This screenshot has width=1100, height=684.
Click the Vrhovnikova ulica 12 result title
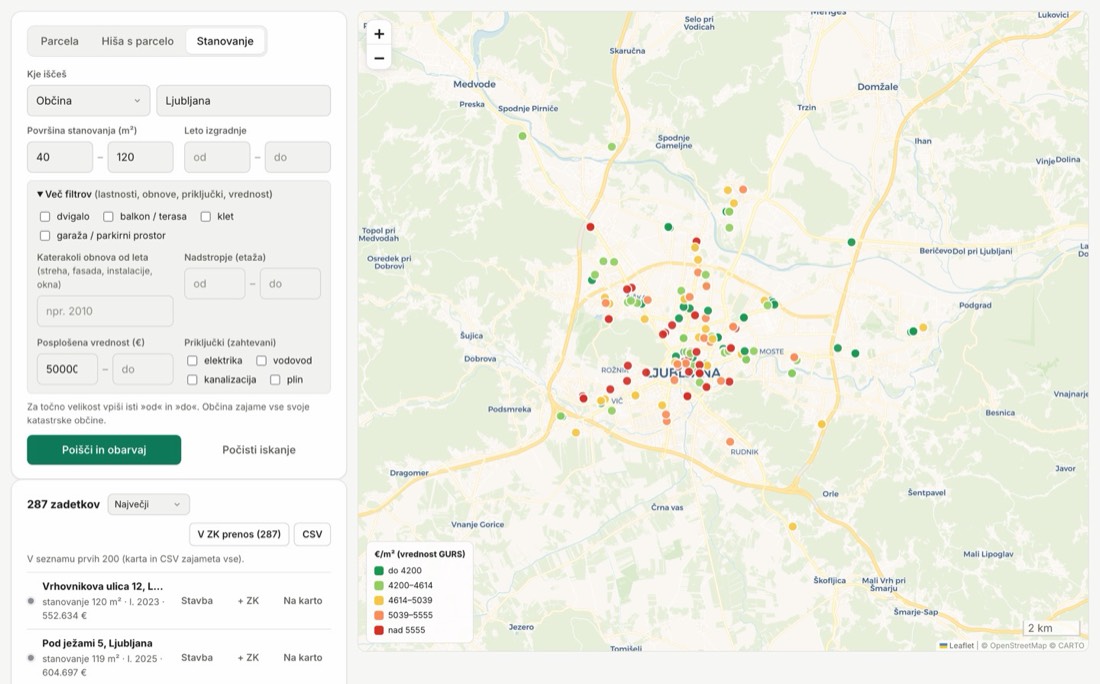pos(102,586)
